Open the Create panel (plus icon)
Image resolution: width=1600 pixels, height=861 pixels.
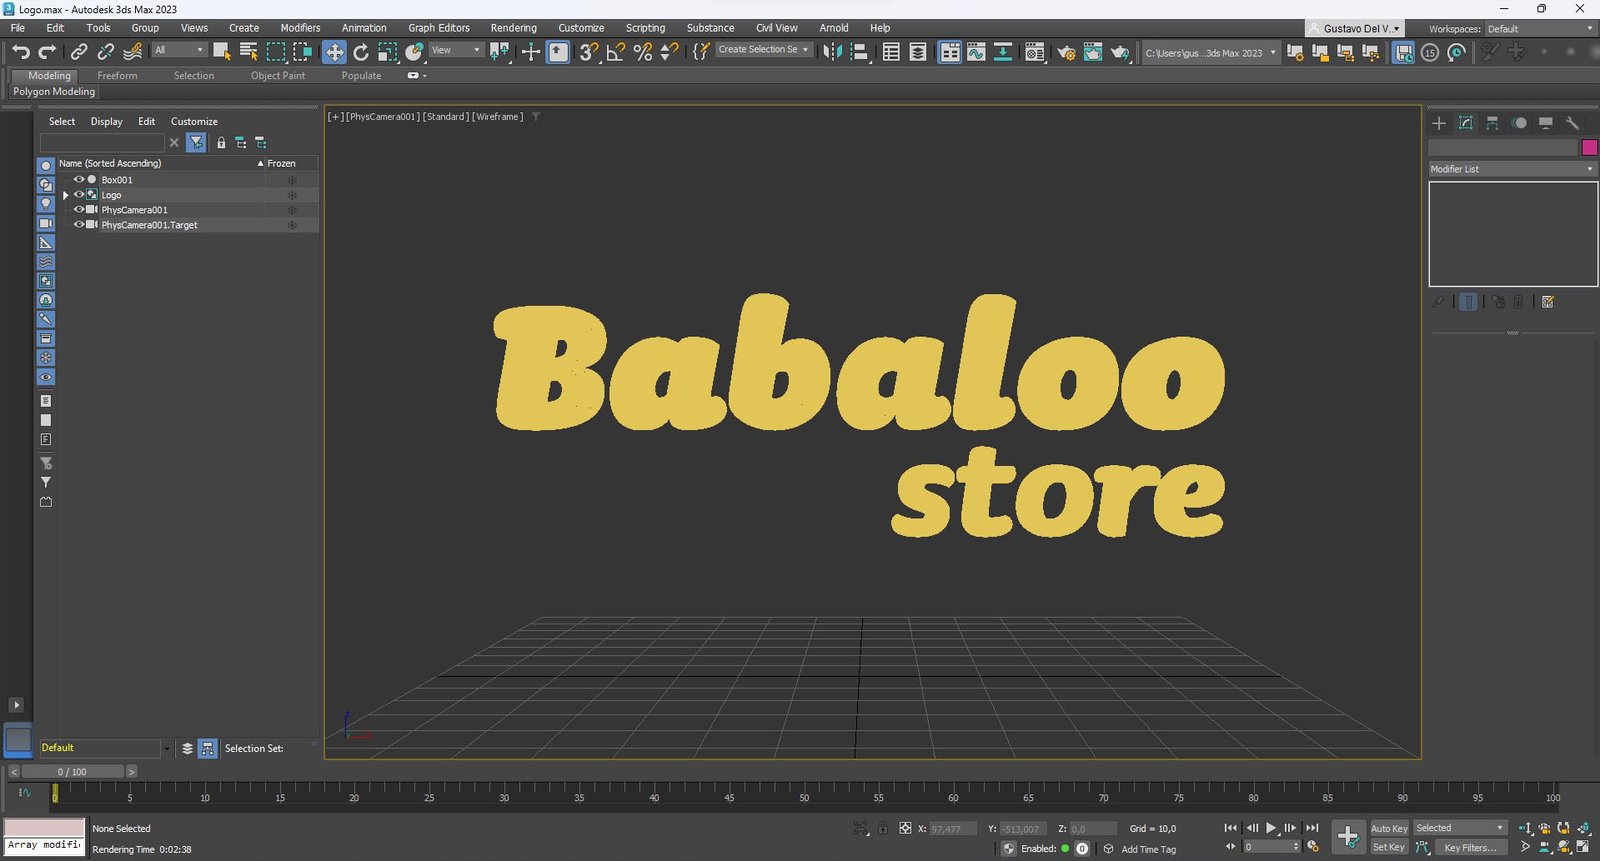coord(1439,123)
